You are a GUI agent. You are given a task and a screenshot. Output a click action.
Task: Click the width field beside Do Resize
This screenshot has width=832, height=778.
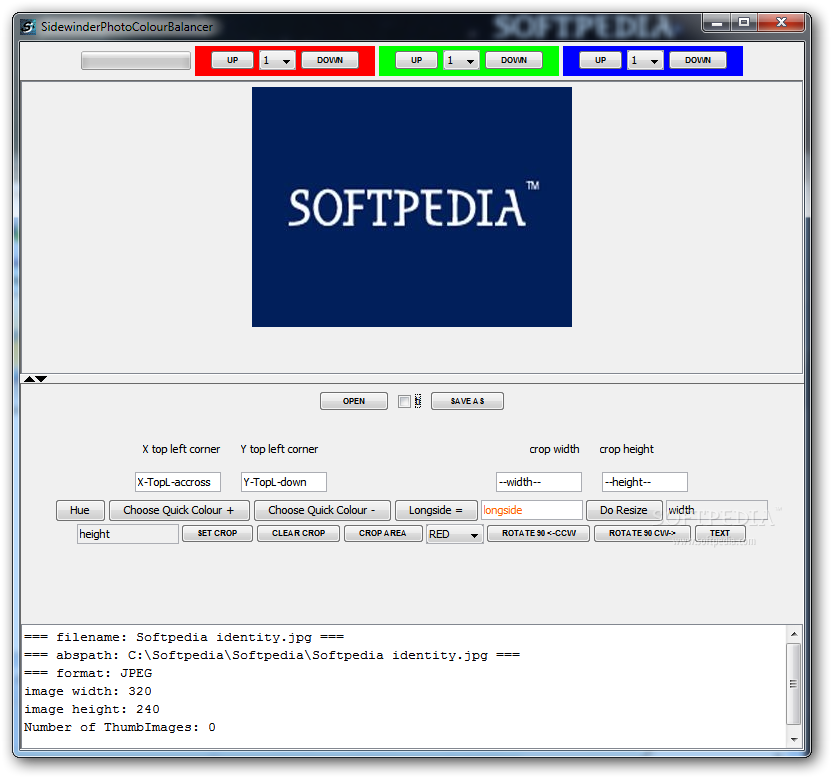point(716,510)
